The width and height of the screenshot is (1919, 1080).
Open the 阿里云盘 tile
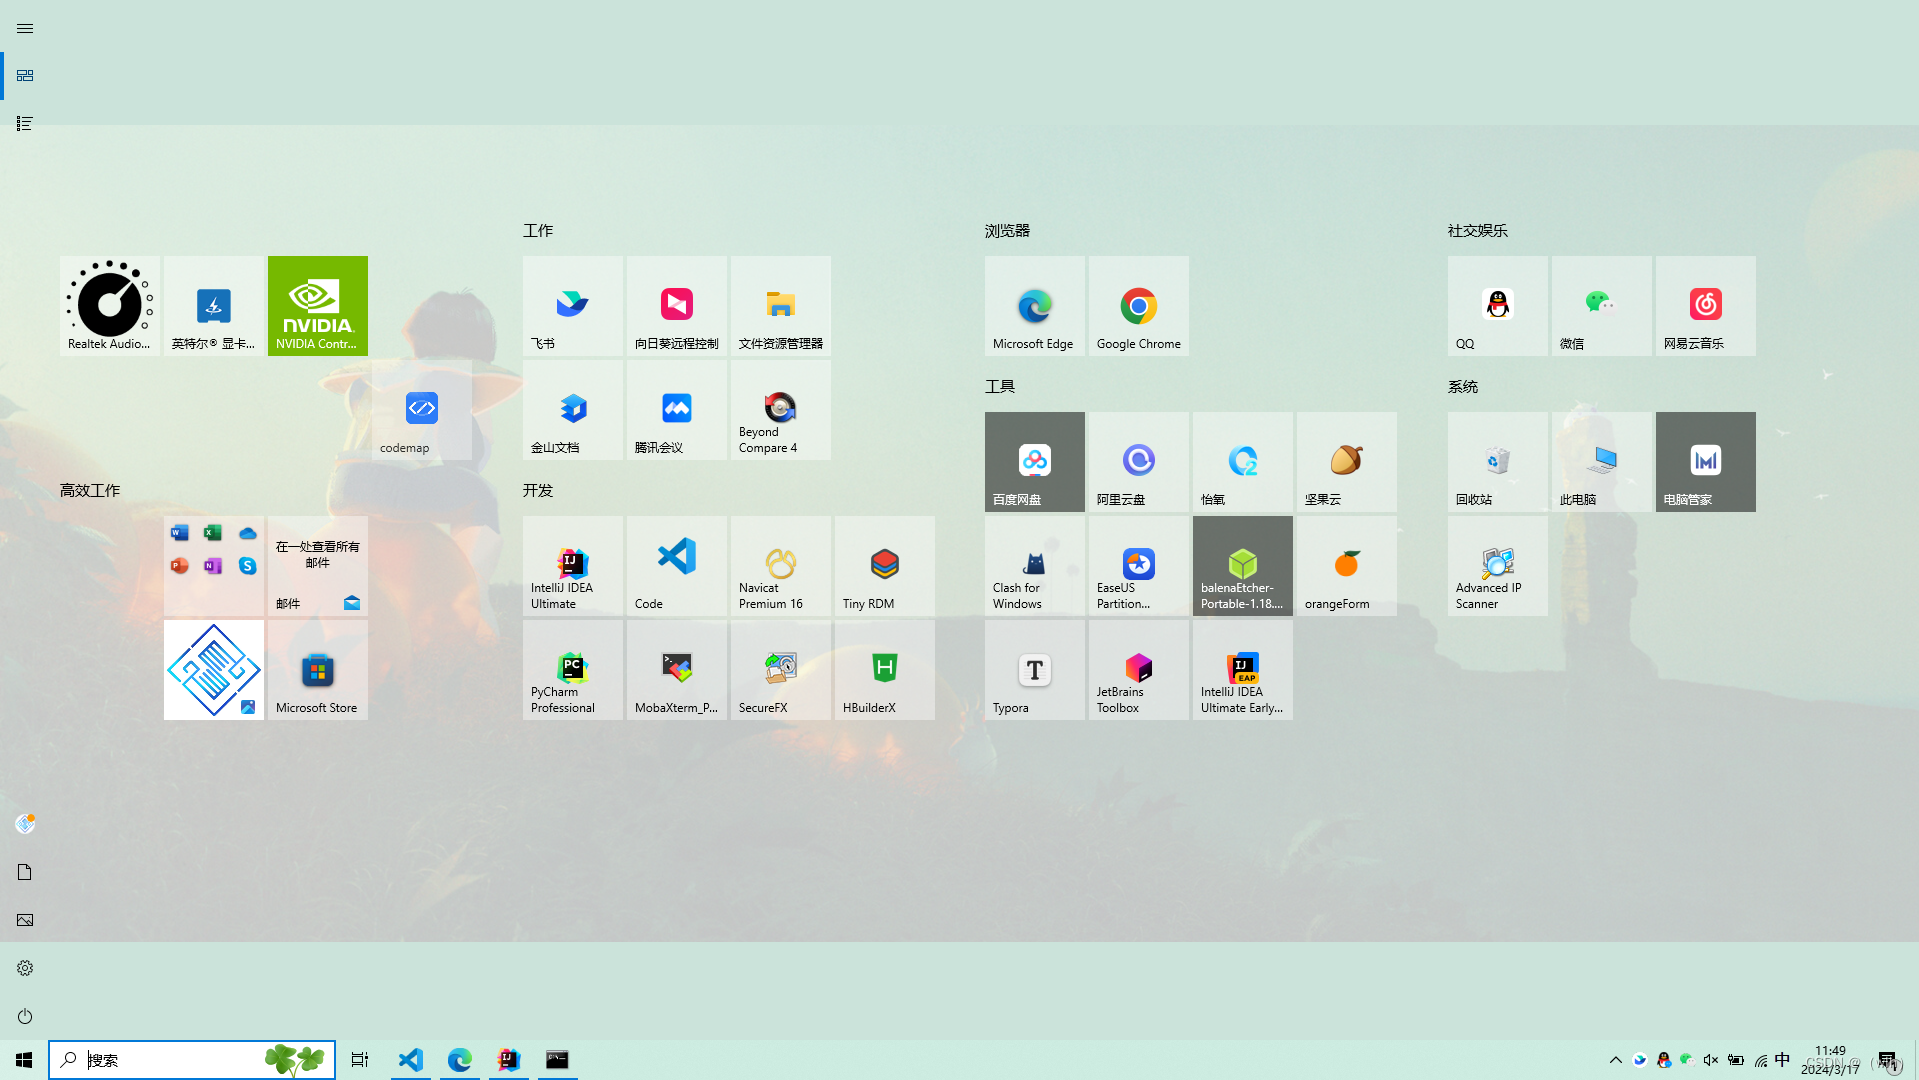coord(1139,462)
